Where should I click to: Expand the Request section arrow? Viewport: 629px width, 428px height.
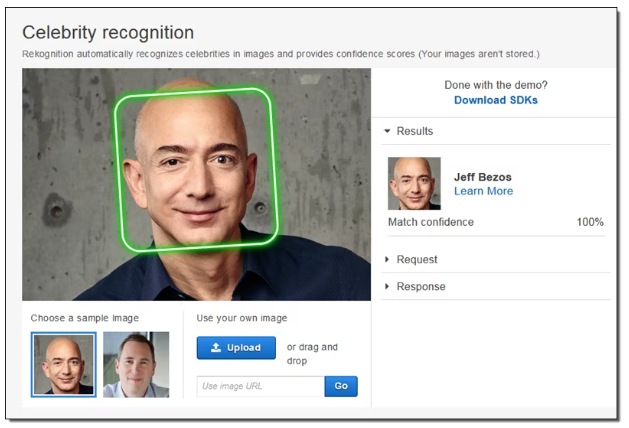point(387,260)
